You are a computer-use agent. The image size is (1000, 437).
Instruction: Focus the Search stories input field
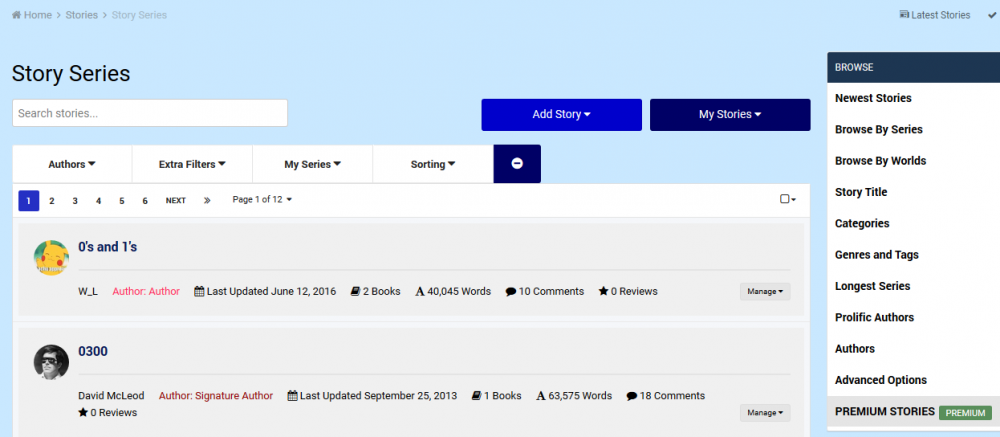click(150, 113)
